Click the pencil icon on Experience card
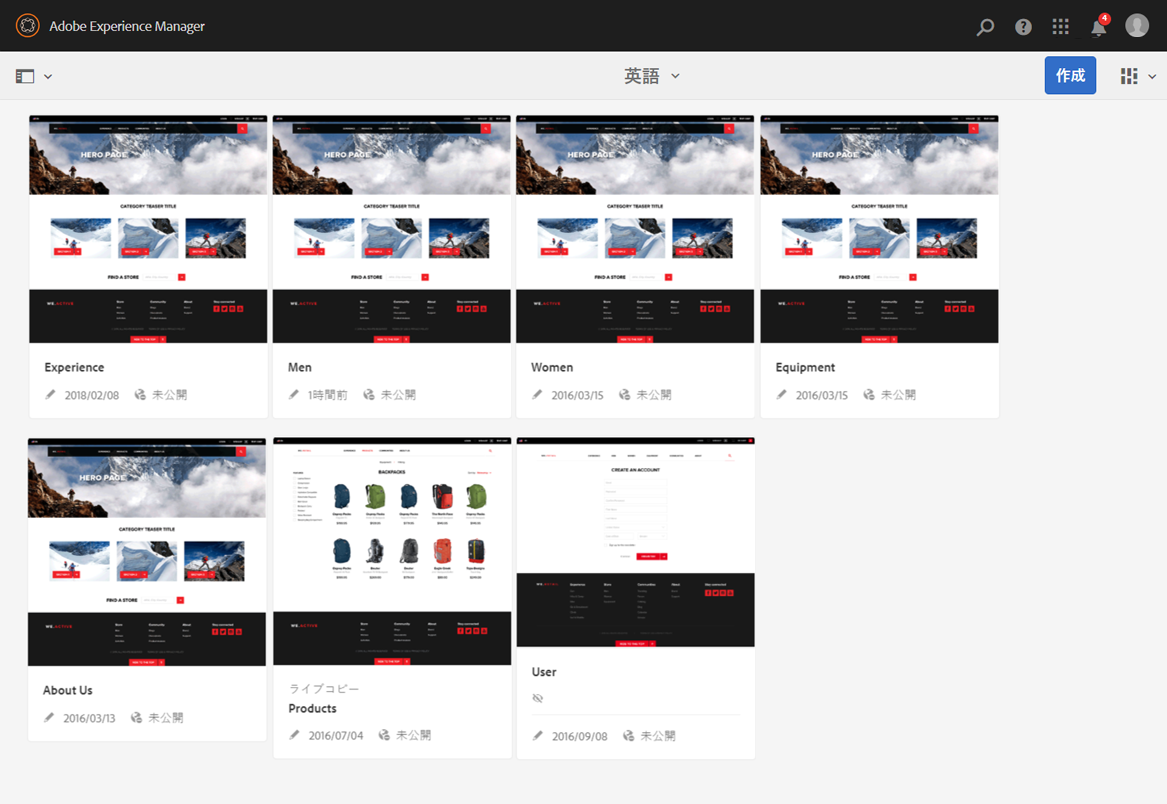 [50, 395]
